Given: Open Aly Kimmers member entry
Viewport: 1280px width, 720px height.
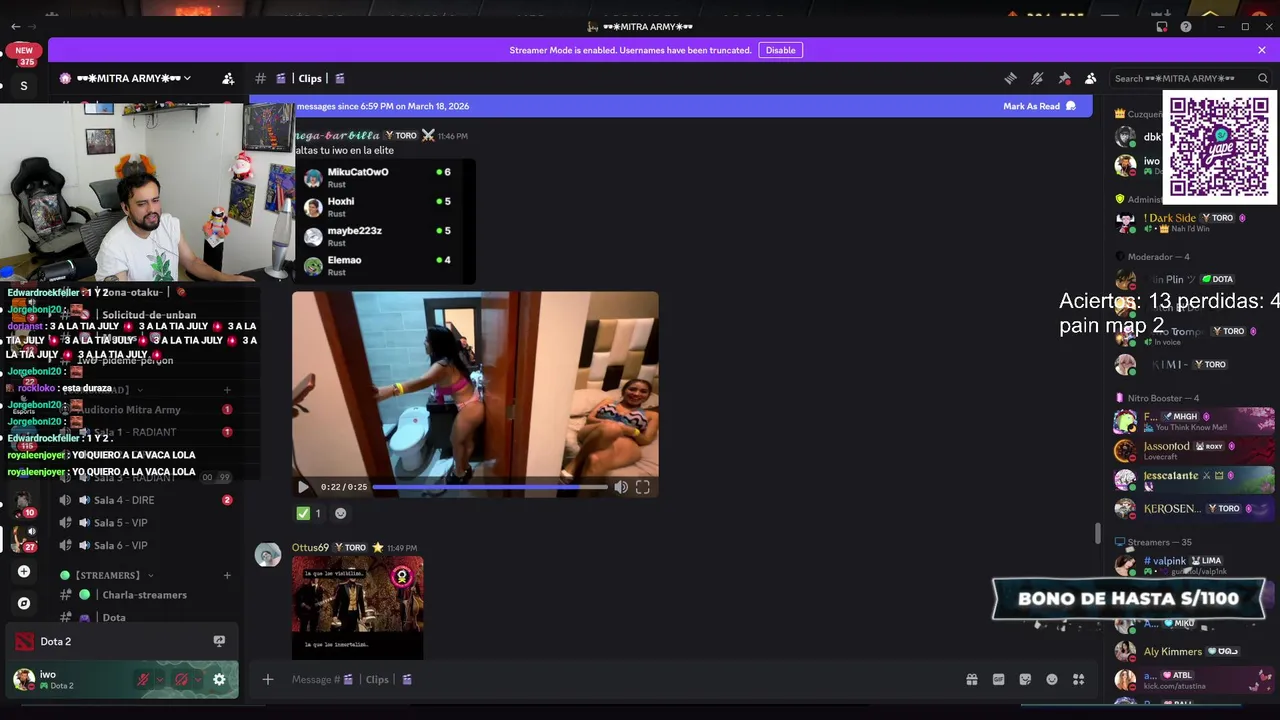Looking at the screenshot, I should pos(1194,651).
